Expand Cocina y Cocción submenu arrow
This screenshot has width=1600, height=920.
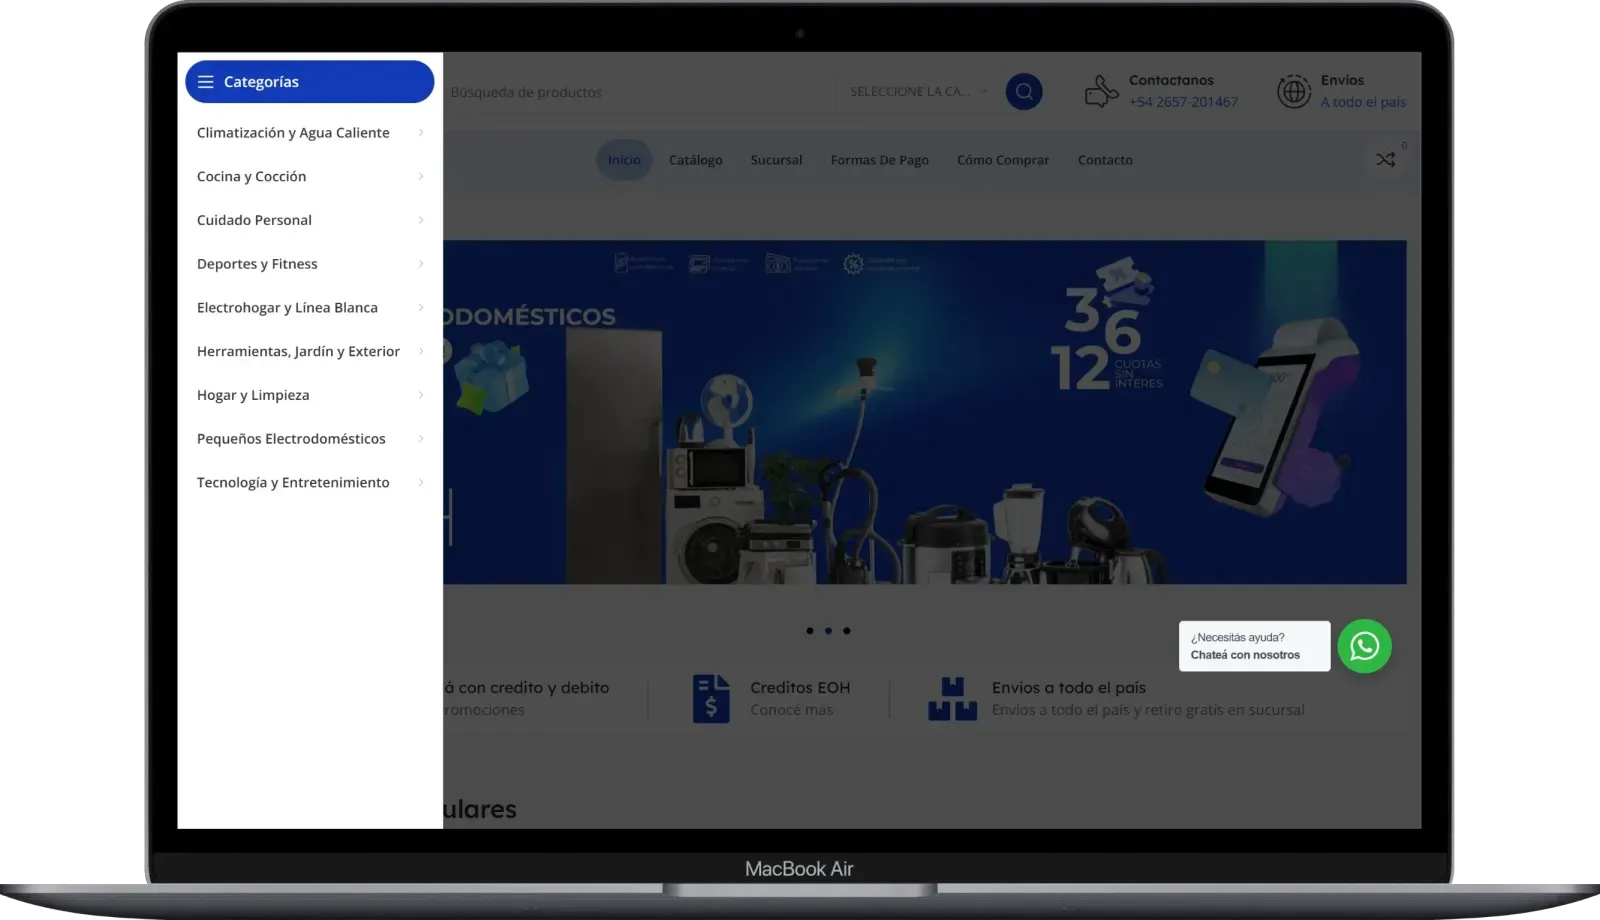(421, 176)
